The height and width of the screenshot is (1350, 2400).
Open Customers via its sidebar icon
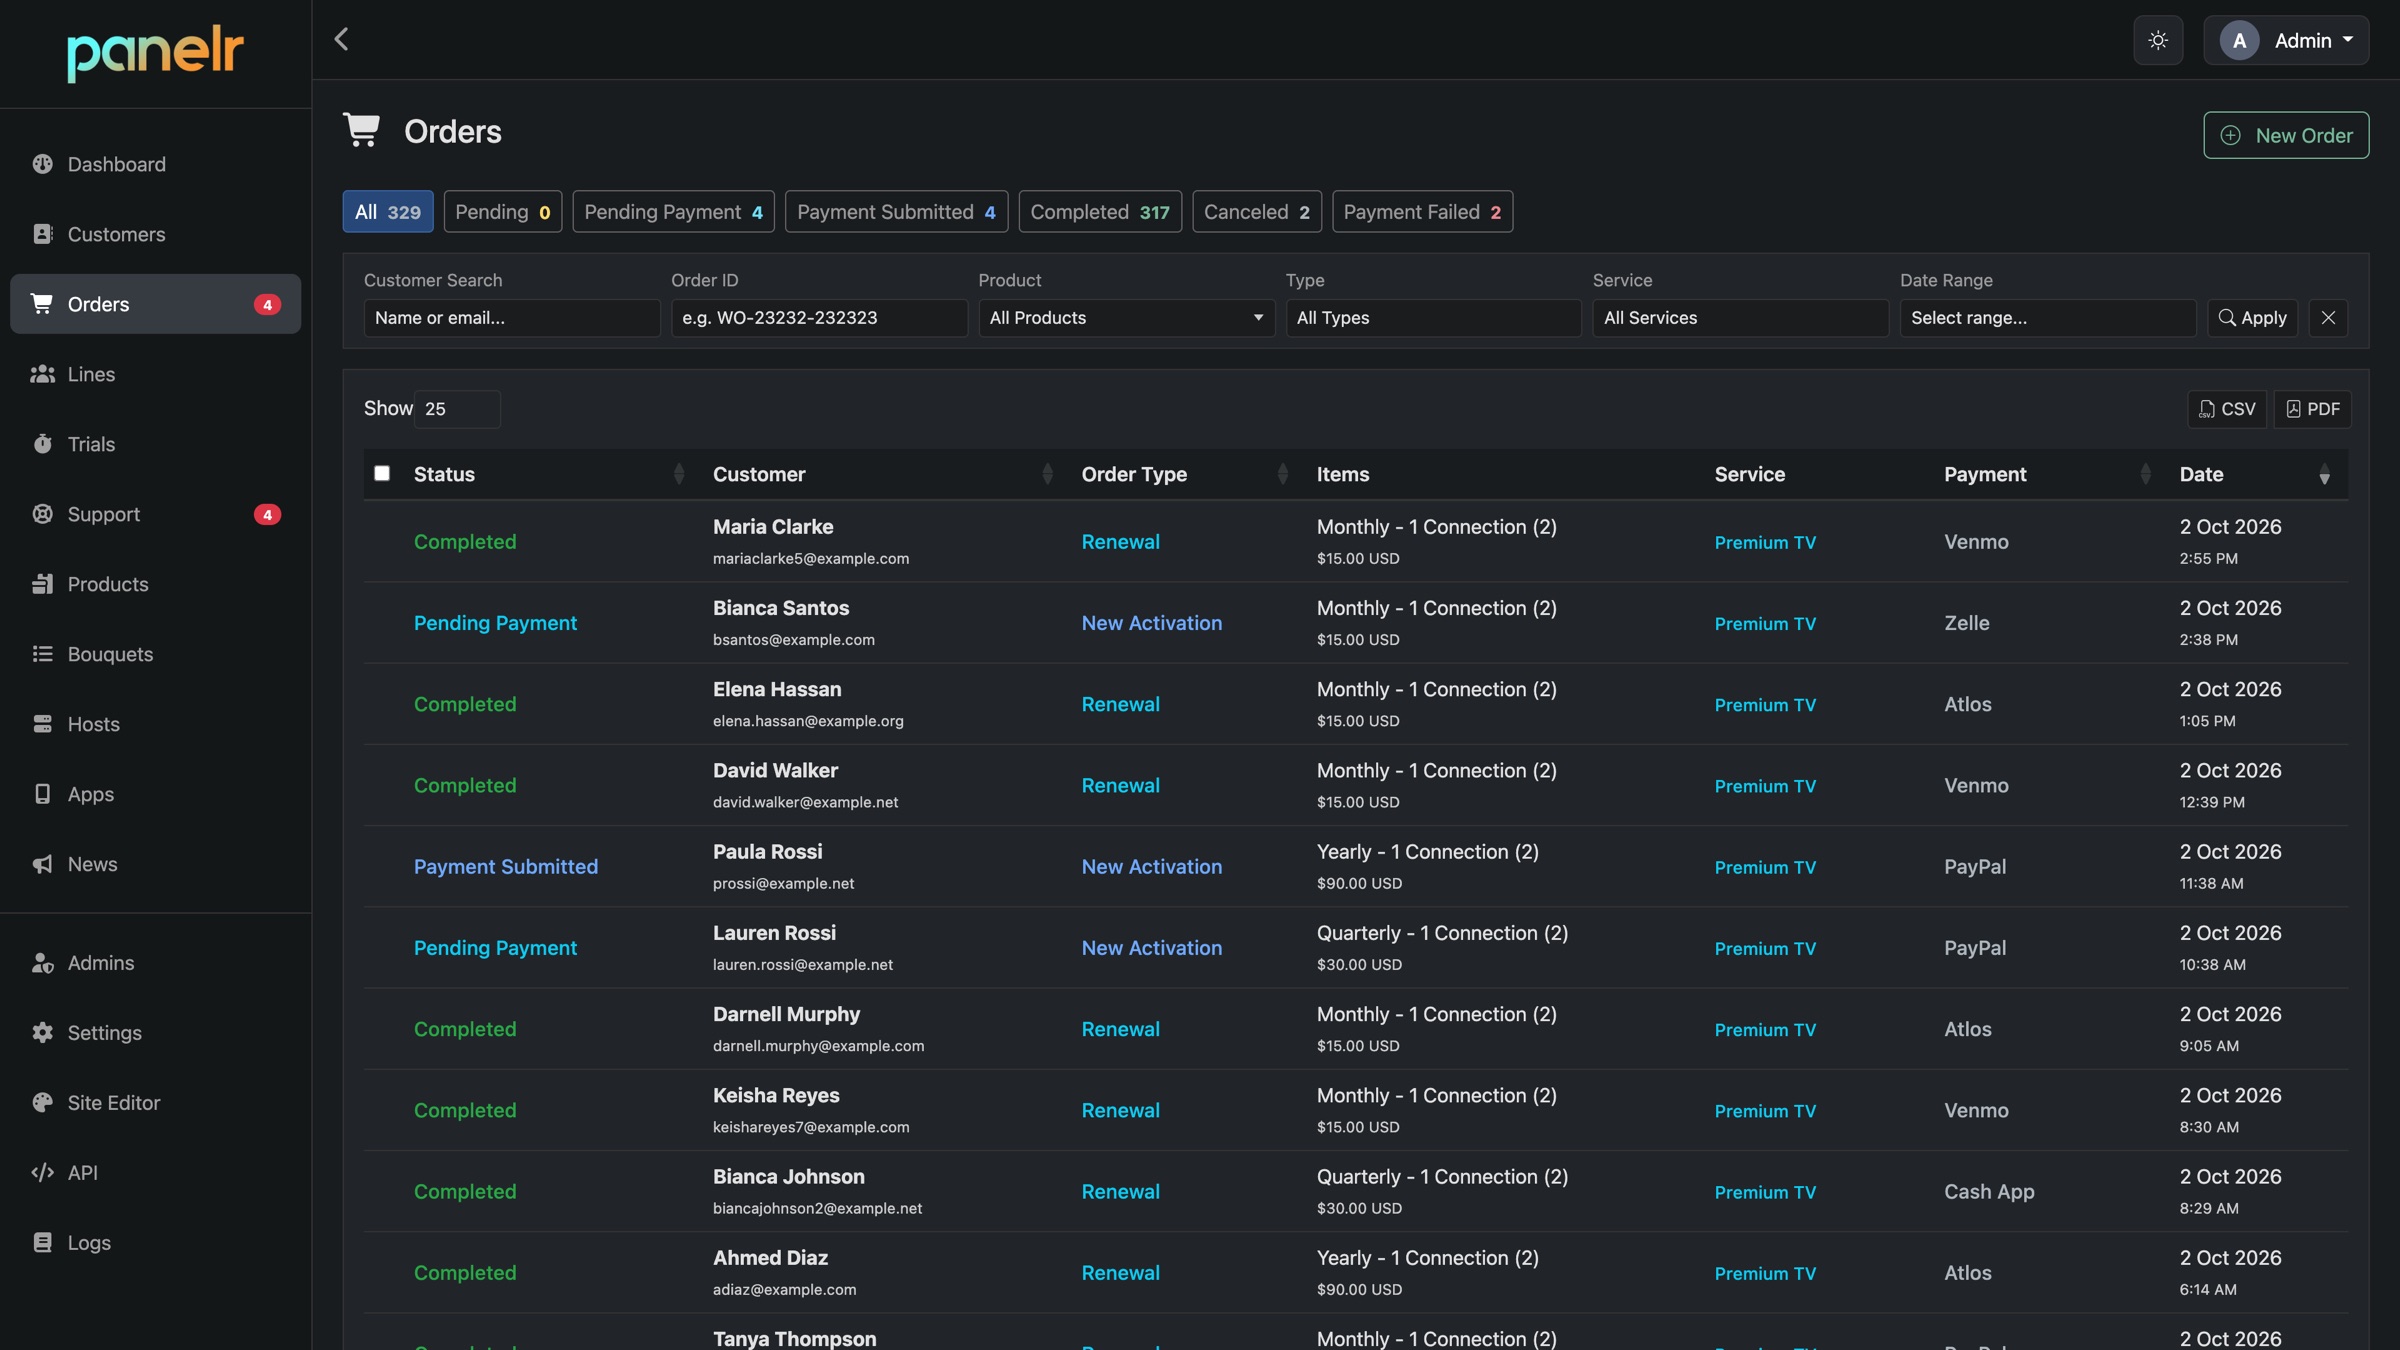pos(42,234)
